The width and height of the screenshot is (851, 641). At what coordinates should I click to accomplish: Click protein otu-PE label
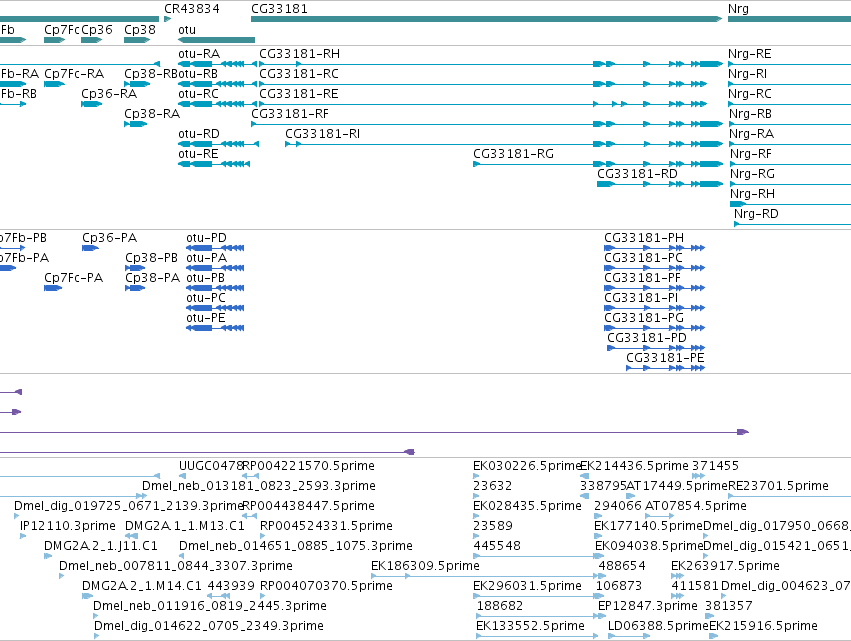206,318
